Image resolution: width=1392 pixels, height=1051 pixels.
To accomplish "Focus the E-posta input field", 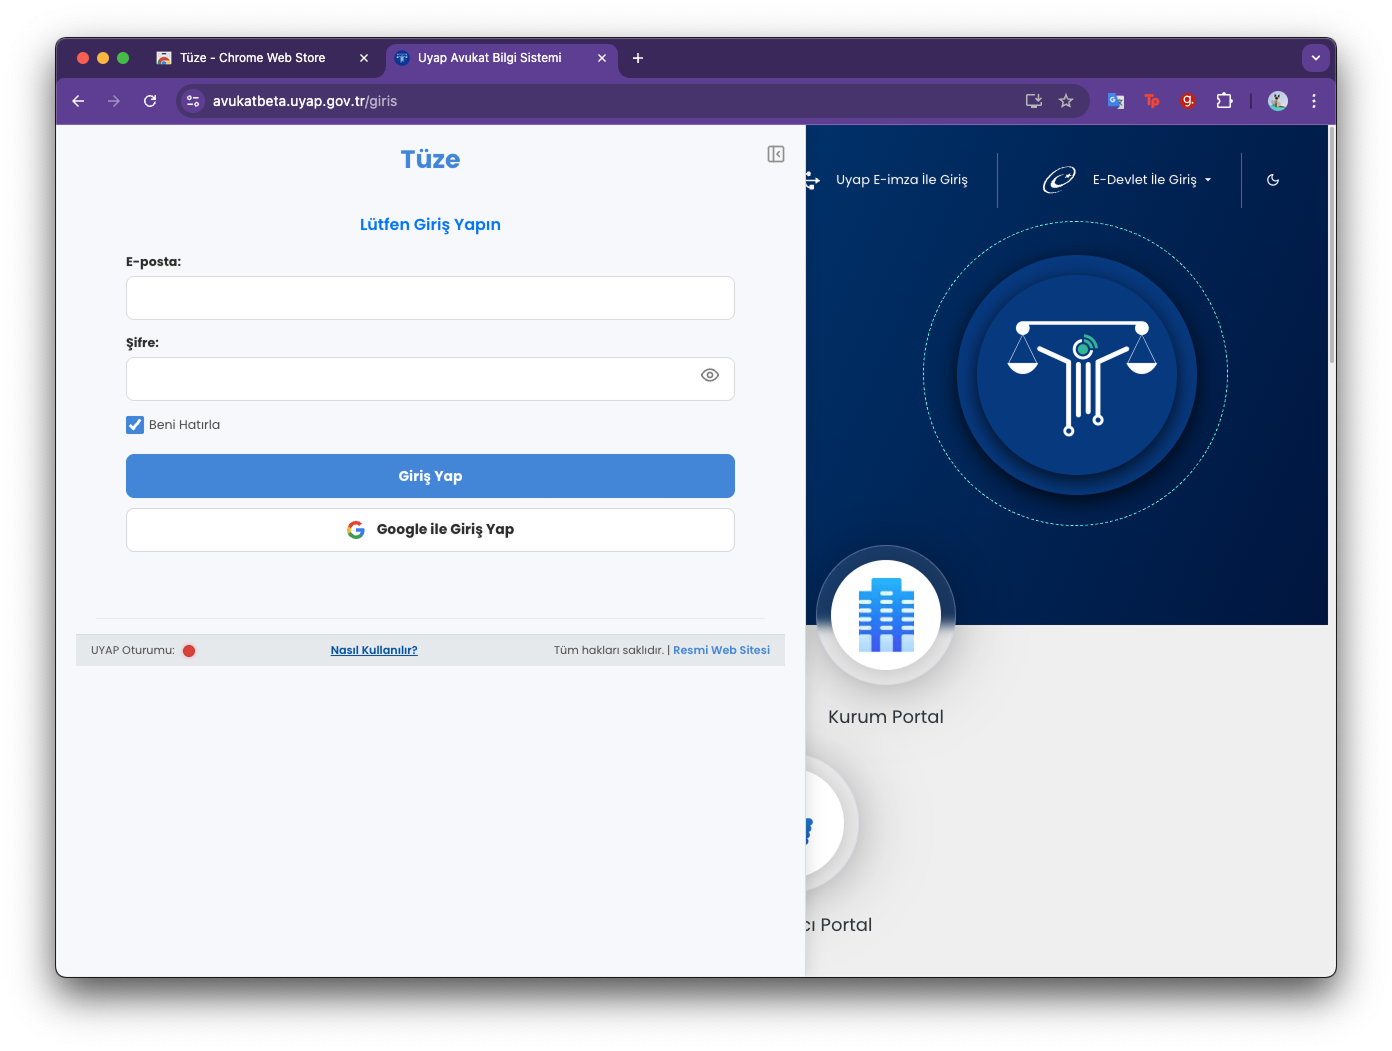I will 430,298.
